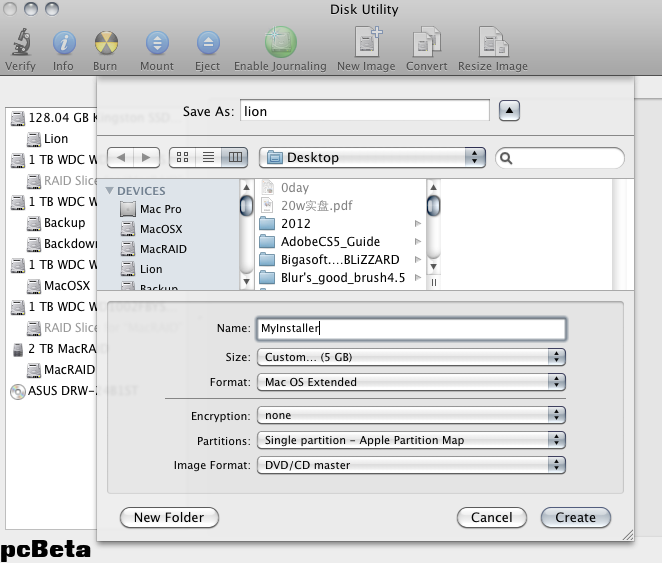Open the Desktop location dropdown
662x563 pixels.
pos(372,158)
